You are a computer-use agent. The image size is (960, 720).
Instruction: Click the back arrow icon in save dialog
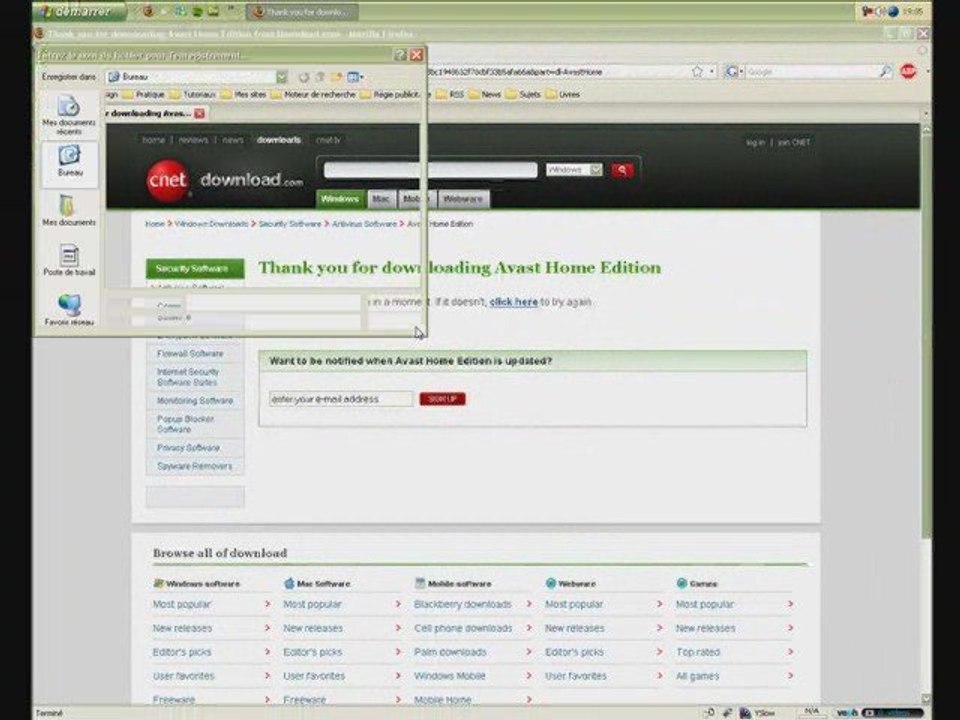coord(304,77)
